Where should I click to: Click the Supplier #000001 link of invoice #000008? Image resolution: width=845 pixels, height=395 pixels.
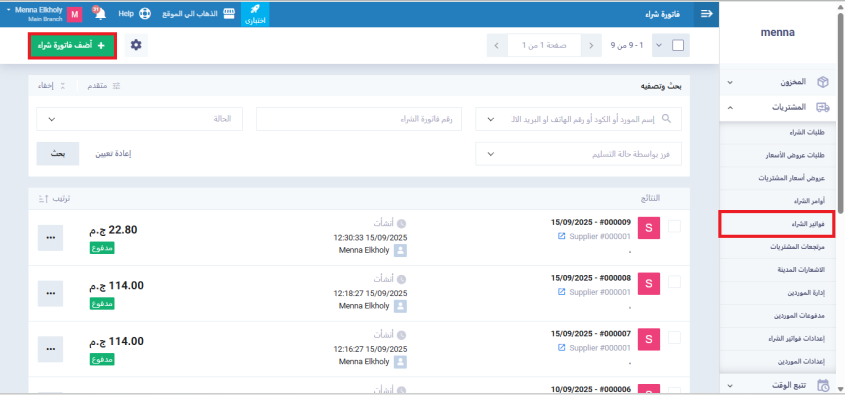pos(600,292)
